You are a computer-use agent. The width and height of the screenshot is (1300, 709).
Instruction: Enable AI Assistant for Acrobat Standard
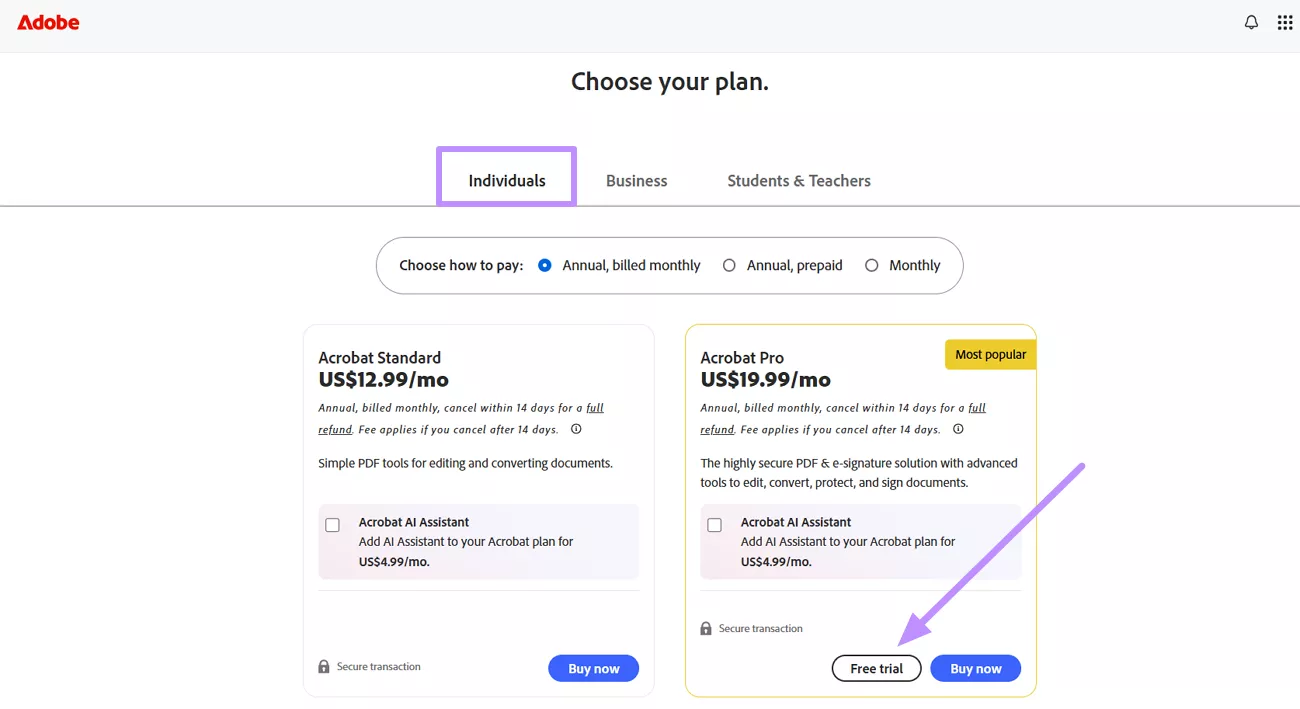click(x=333, y=525)
